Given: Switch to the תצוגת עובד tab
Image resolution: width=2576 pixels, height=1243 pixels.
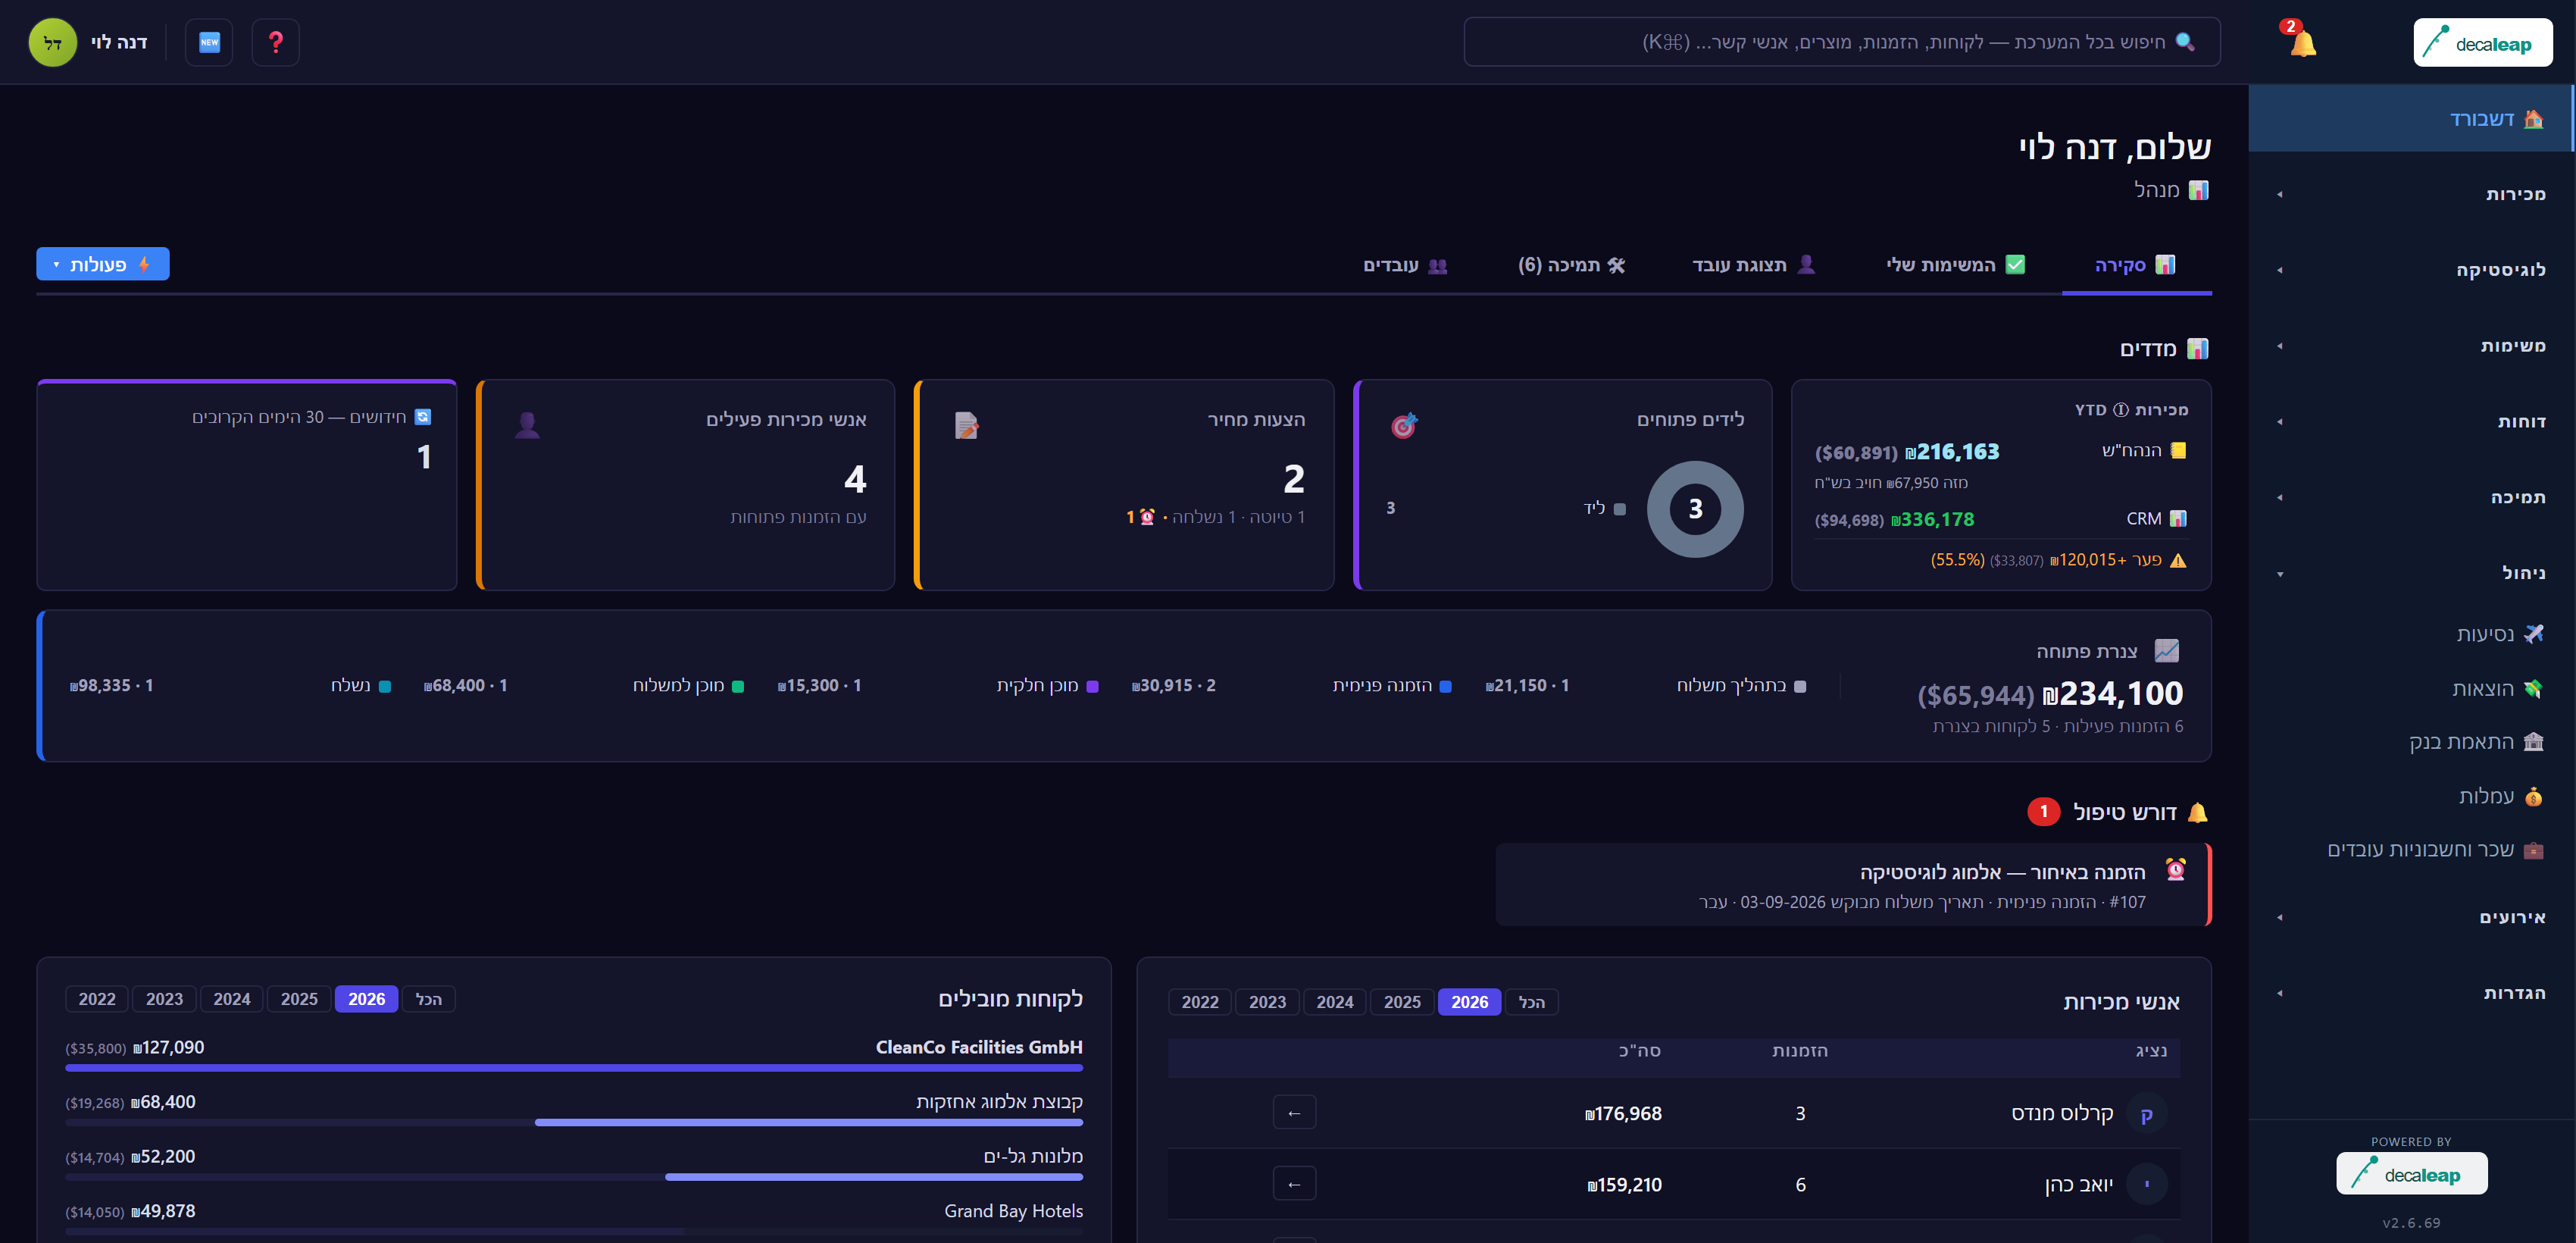Looking at the screenshot, I should [1754, 265].
